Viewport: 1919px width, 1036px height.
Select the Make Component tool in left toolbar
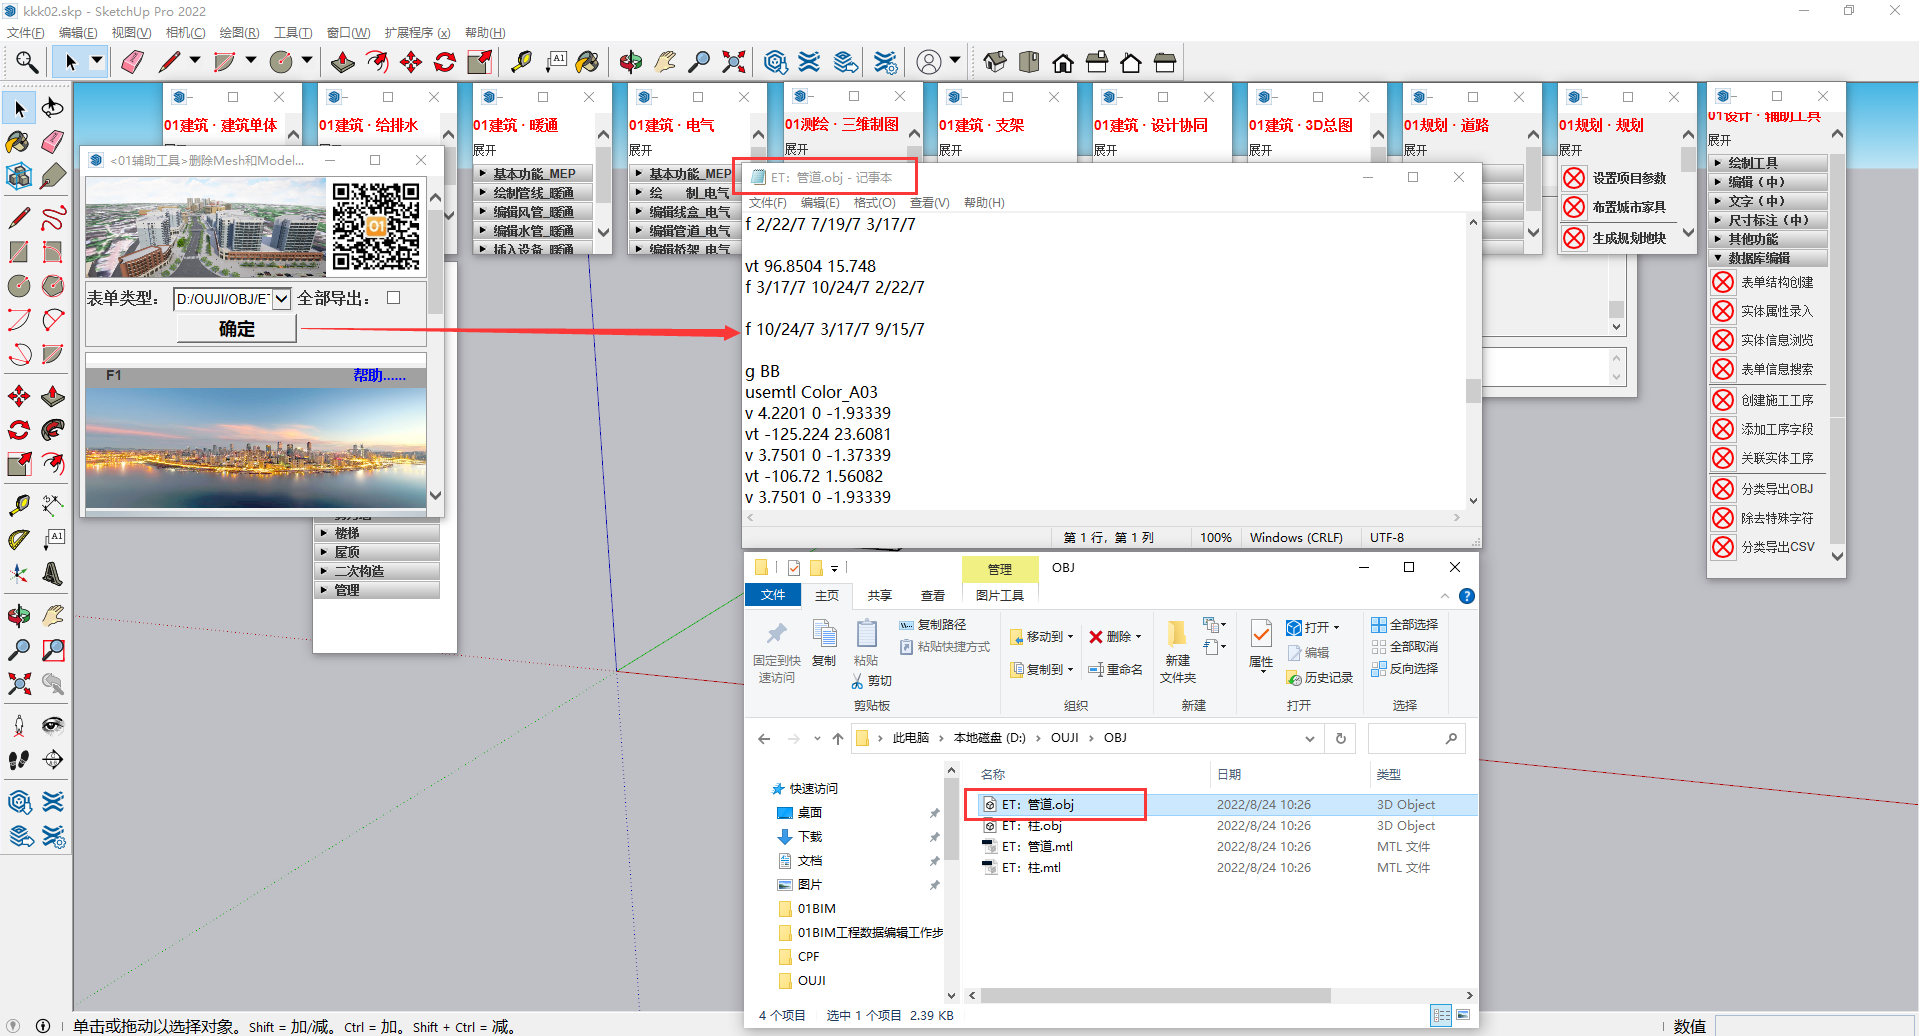19,176
